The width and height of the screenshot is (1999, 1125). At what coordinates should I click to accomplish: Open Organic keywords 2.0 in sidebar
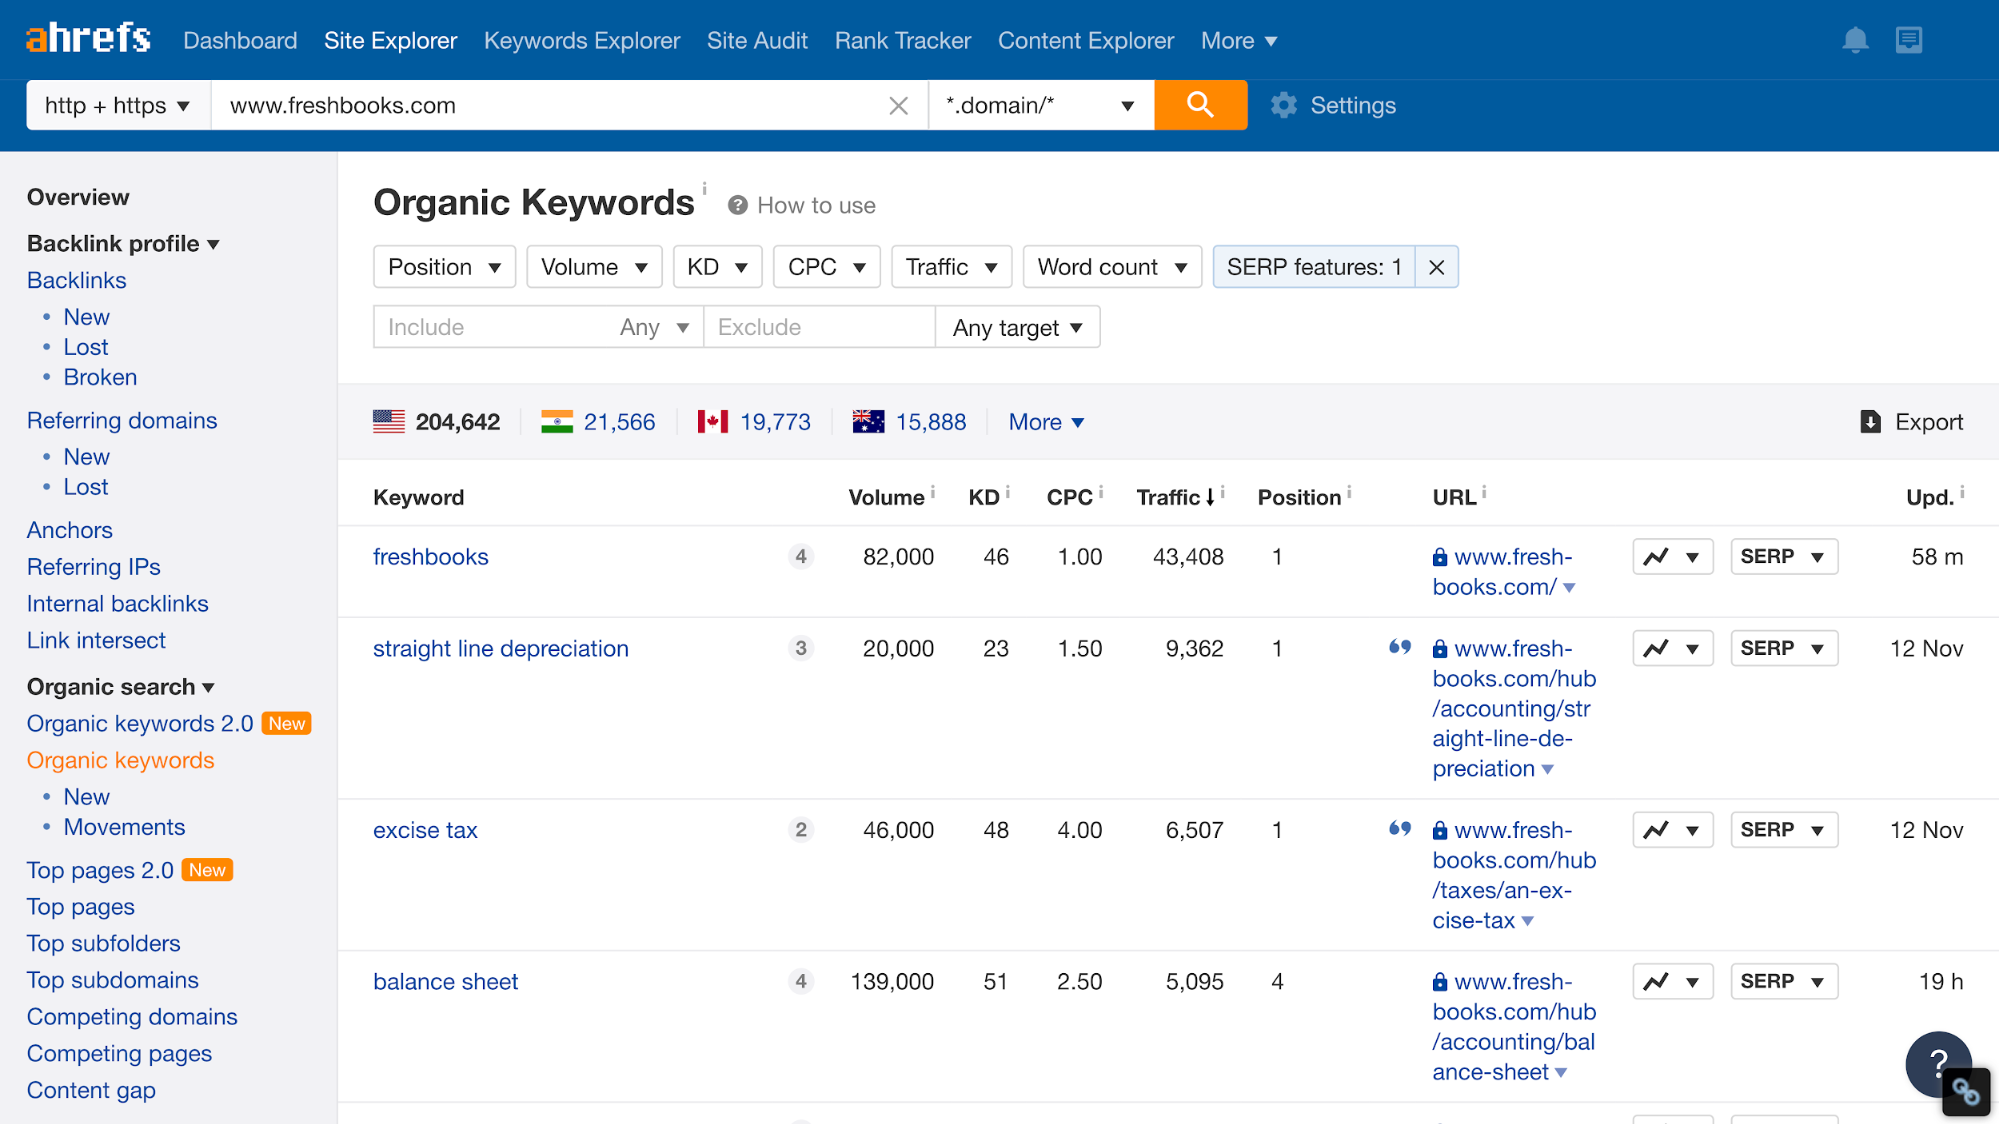click(x=140, y=723)
